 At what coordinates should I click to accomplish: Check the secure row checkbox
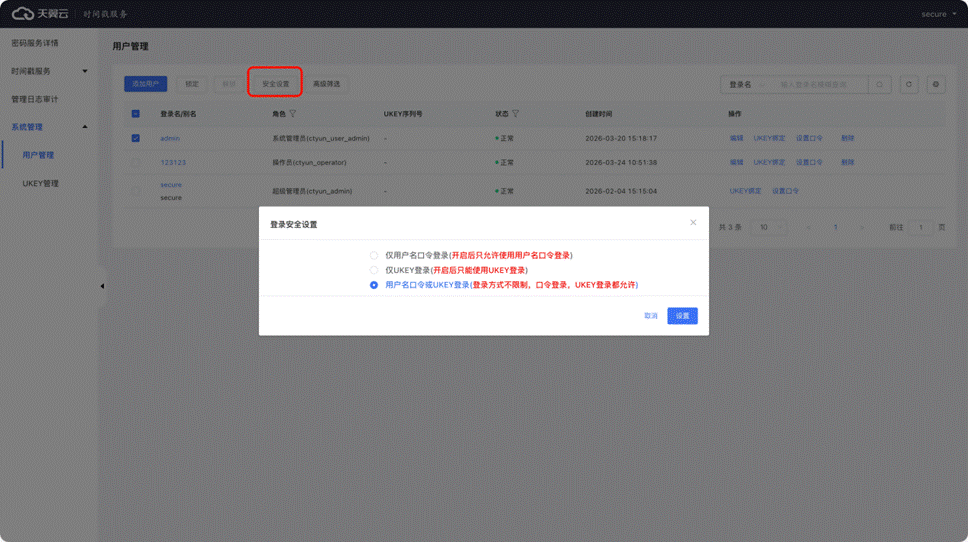click(136, 191)
